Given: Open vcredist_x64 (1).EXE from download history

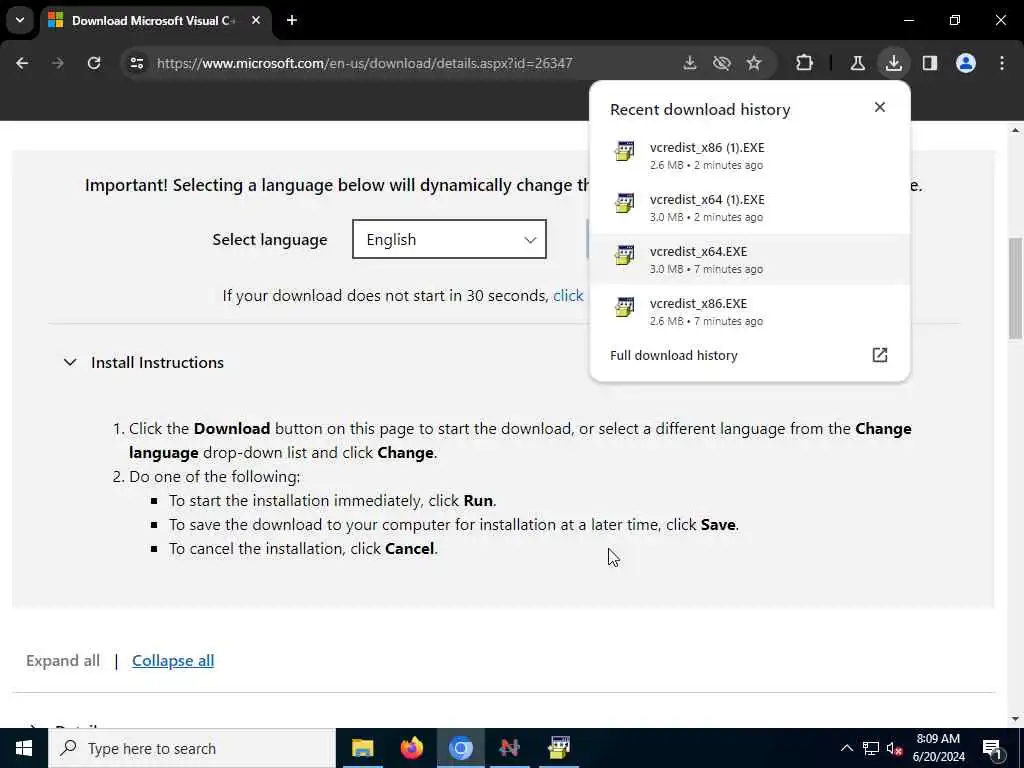Looking at the screenshot, I should pyautogui.click(x=749, y=208).
